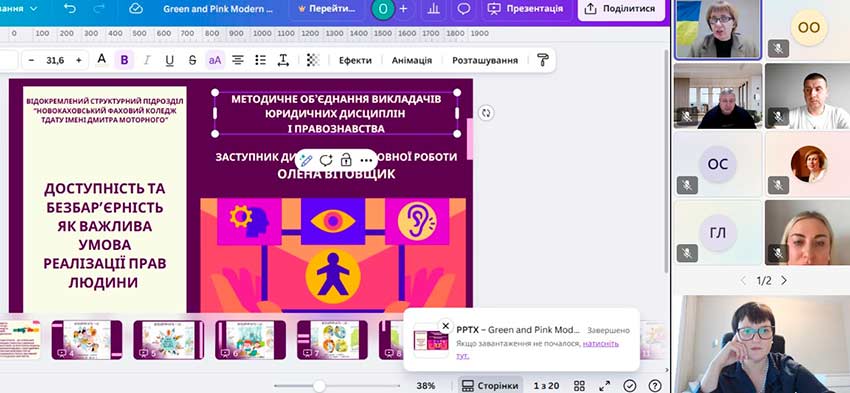Open slide 5 thumbnail
Image resolution: width=850 pixels, height=393 pixels.
[169, 339]
